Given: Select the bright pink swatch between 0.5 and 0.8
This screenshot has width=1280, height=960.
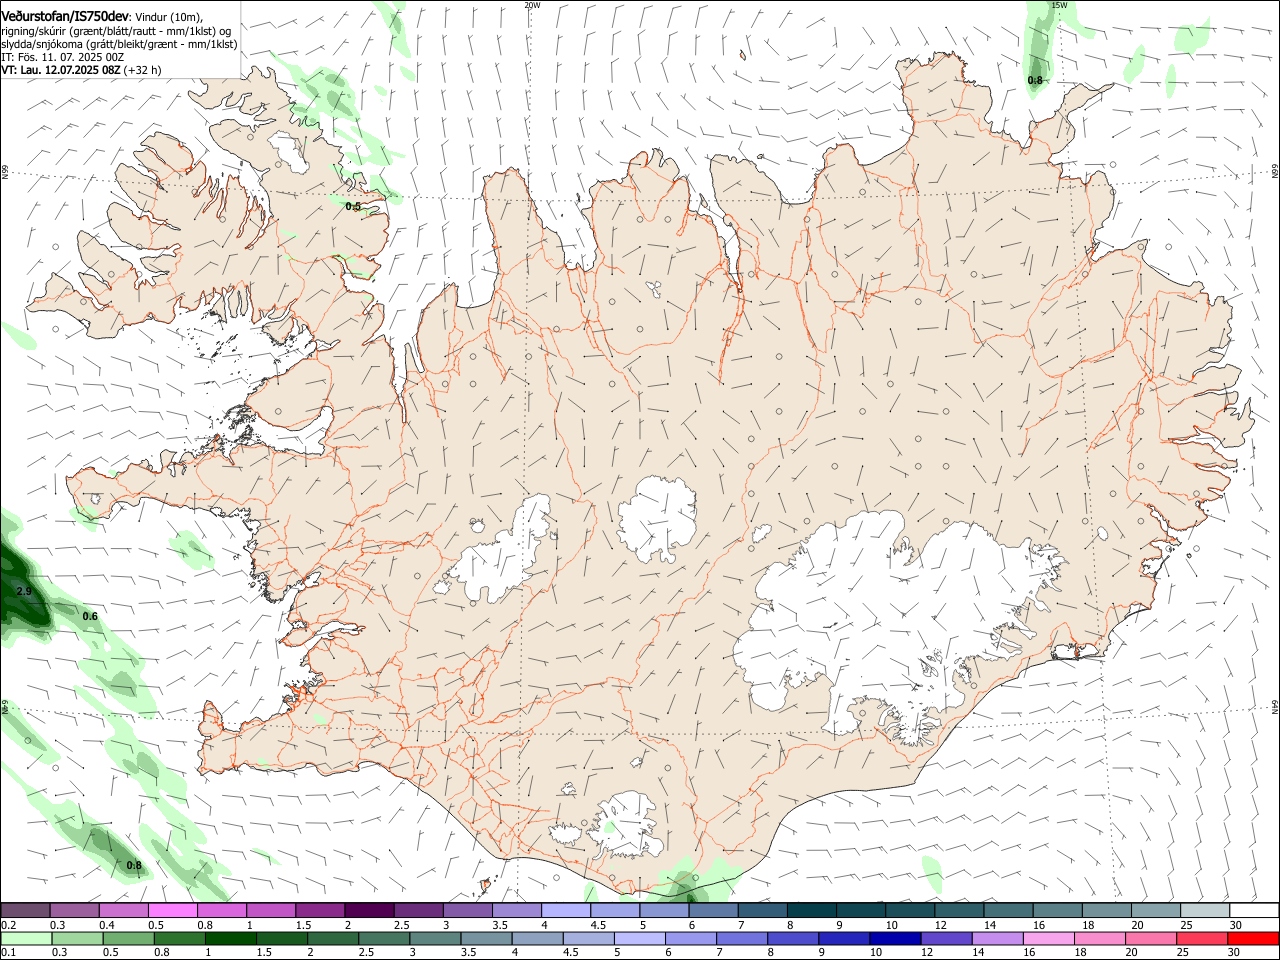Looking at the screenshot, I should tap(172, 910).
